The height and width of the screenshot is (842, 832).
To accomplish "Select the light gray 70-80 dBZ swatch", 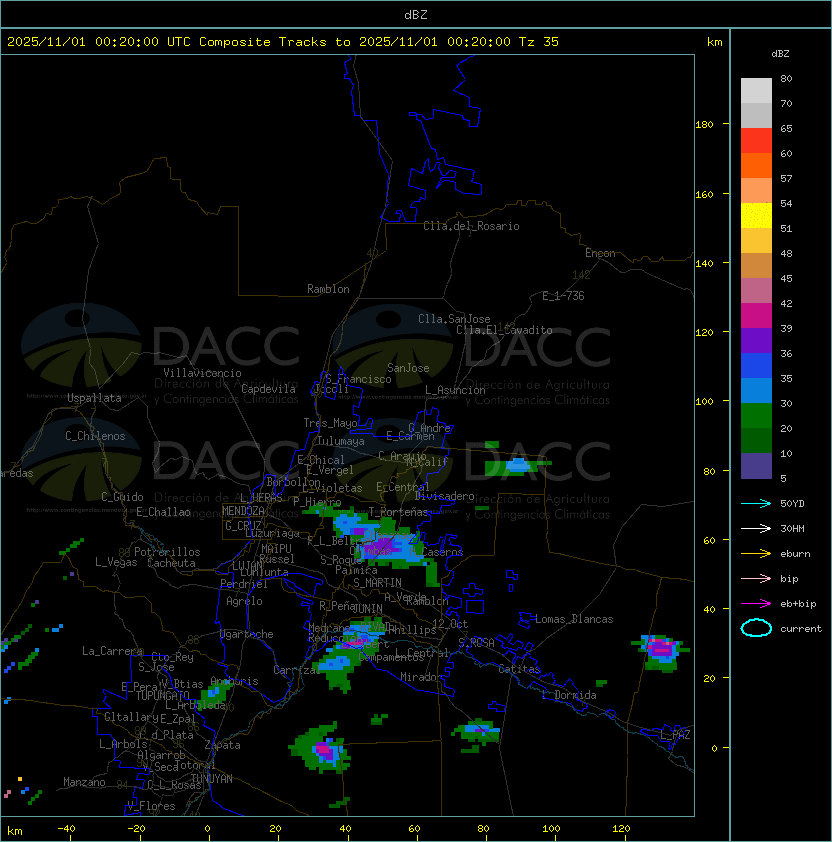I will click(756, 90).
